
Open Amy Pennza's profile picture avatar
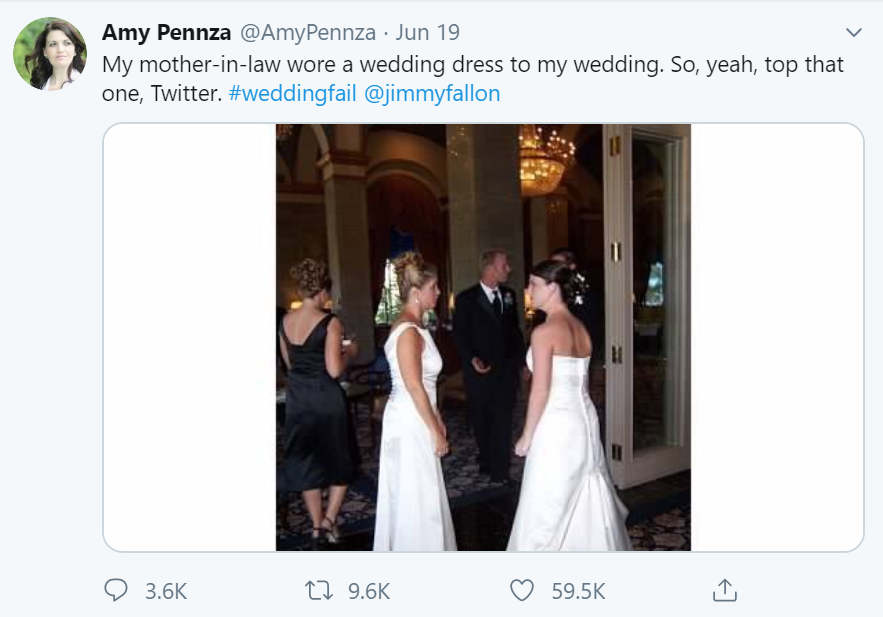[x=50, y=53]
